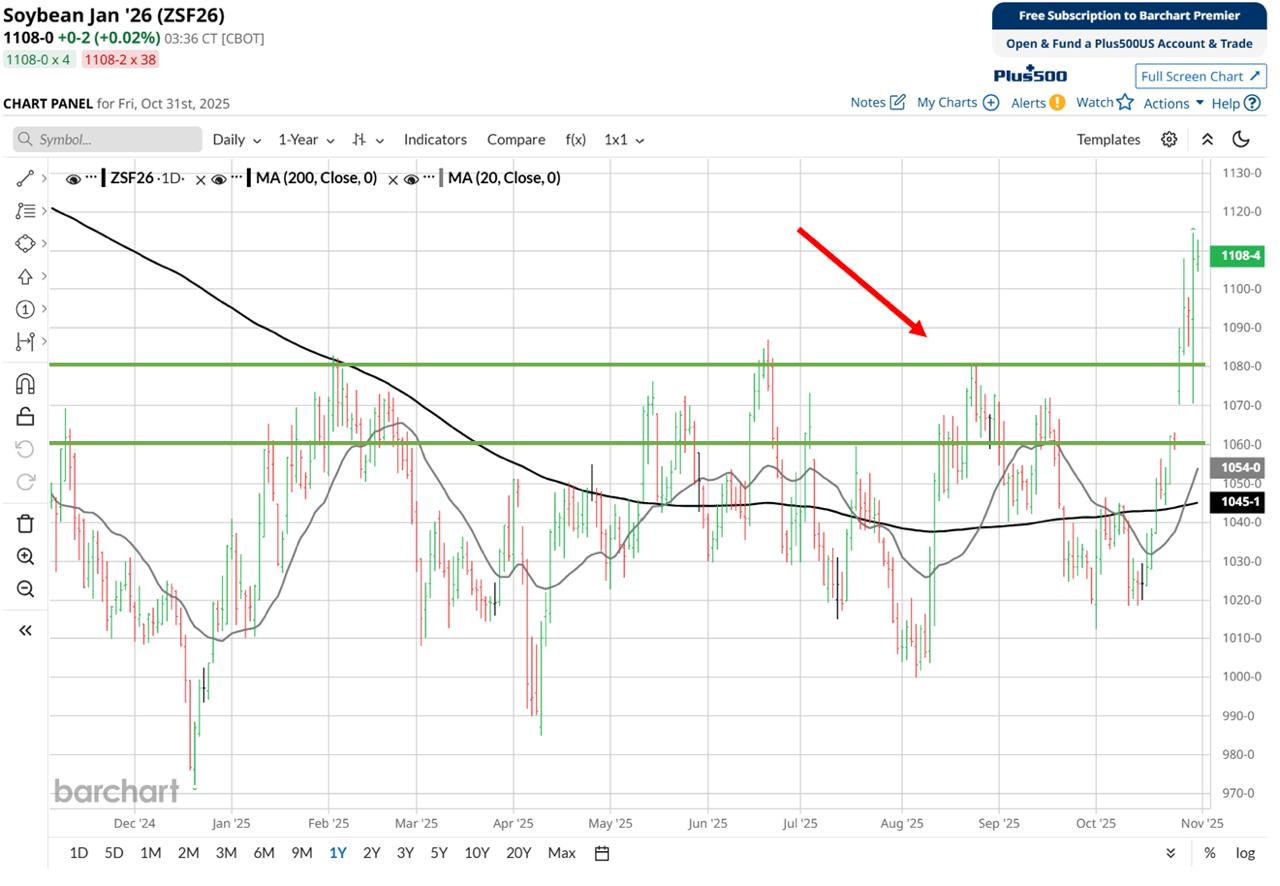This screenshot has height=886, width=1280.
Task: Zoom out using the magnifier minus icon
Action: (26, 590)
